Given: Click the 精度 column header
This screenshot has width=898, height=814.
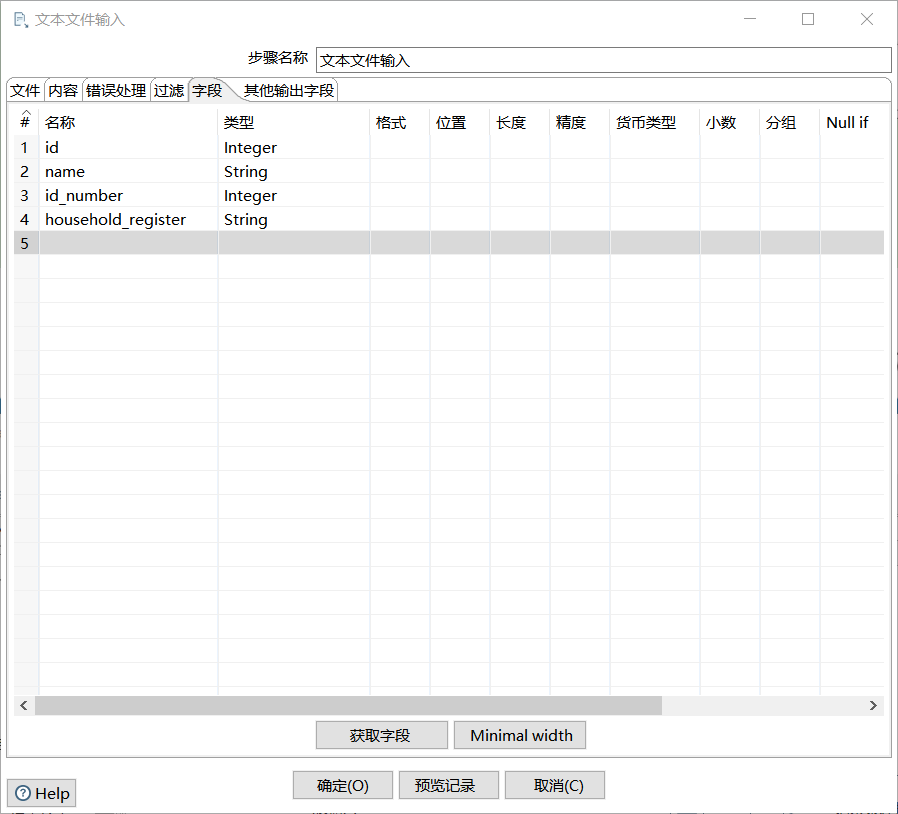Looking at the screenshot, I should (580, 122).
